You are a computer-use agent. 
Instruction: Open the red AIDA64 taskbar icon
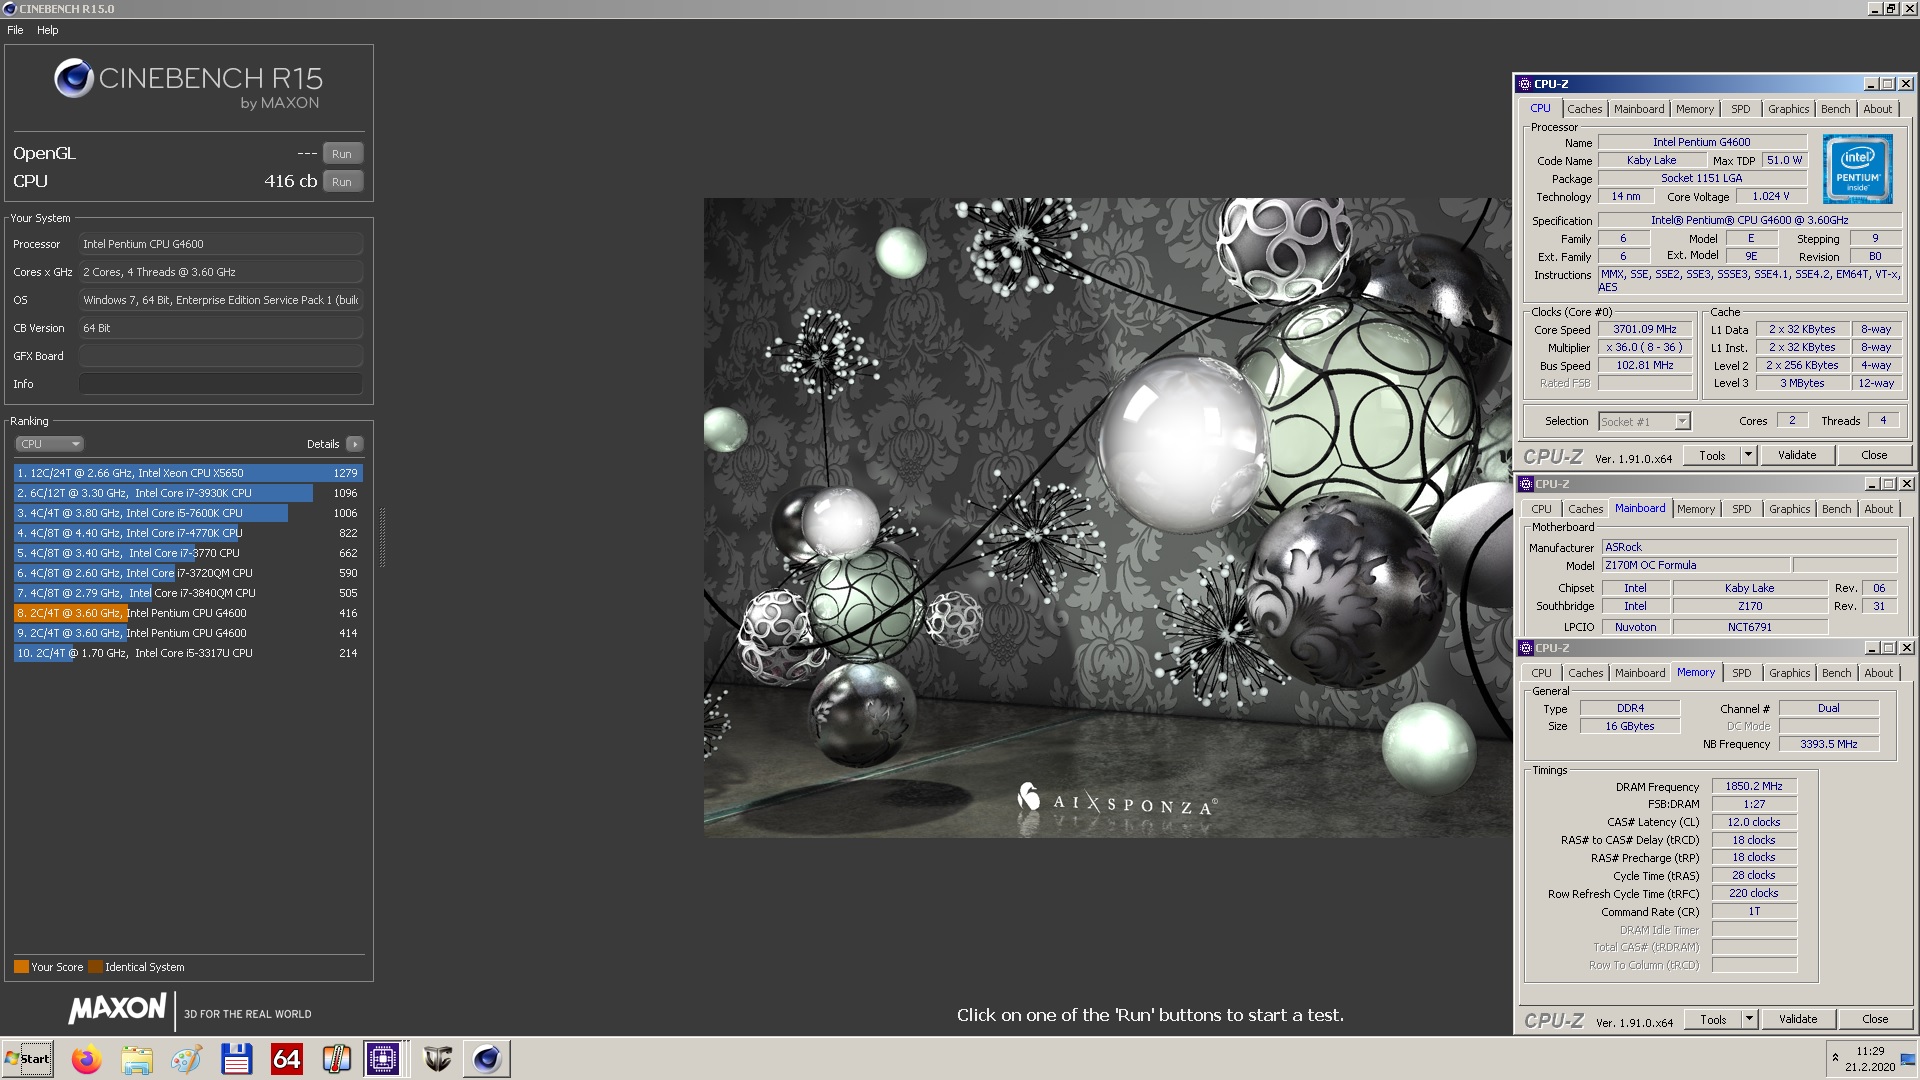[287, 1059]
